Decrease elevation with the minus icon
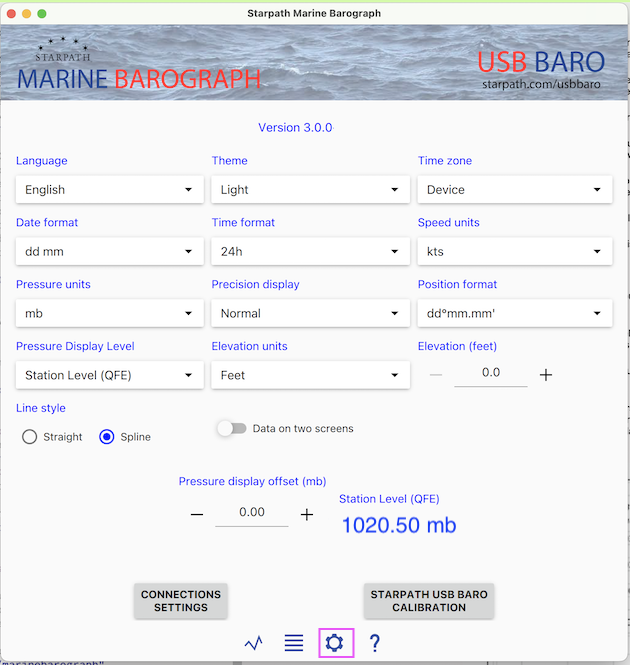 point(436,374)
